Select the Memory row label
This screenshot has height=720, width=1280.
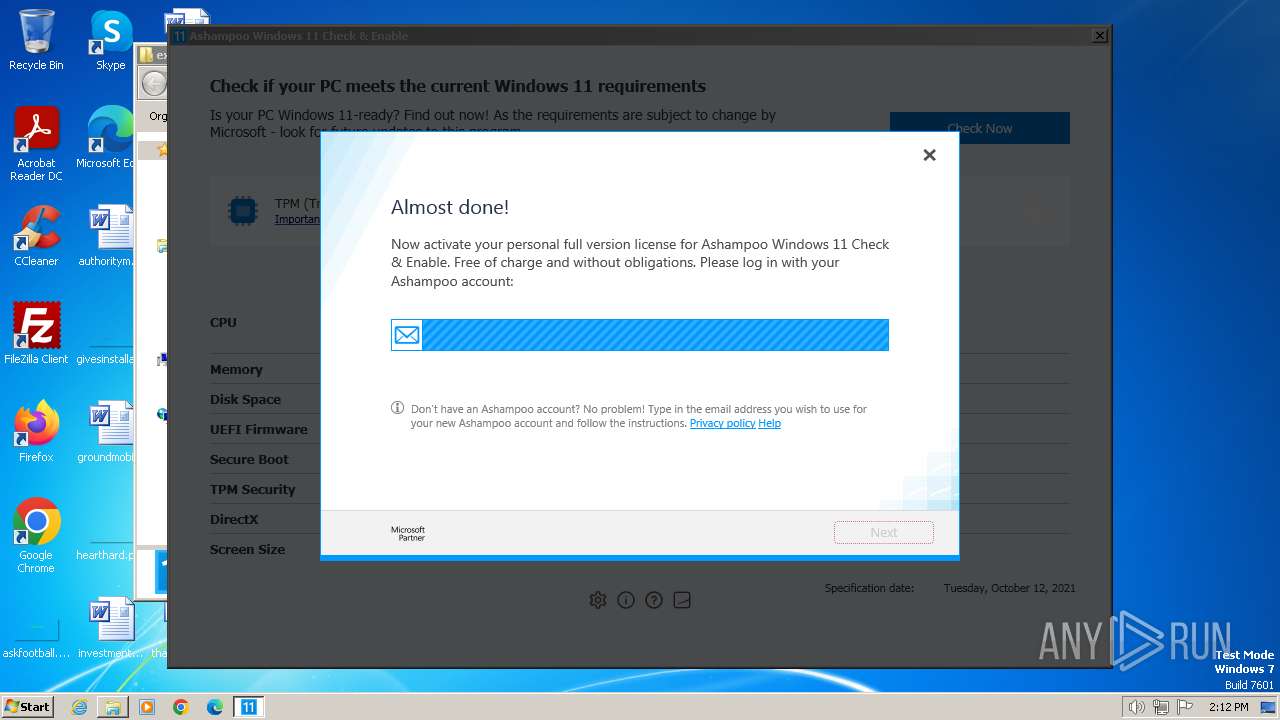click(x=236, y=369)
